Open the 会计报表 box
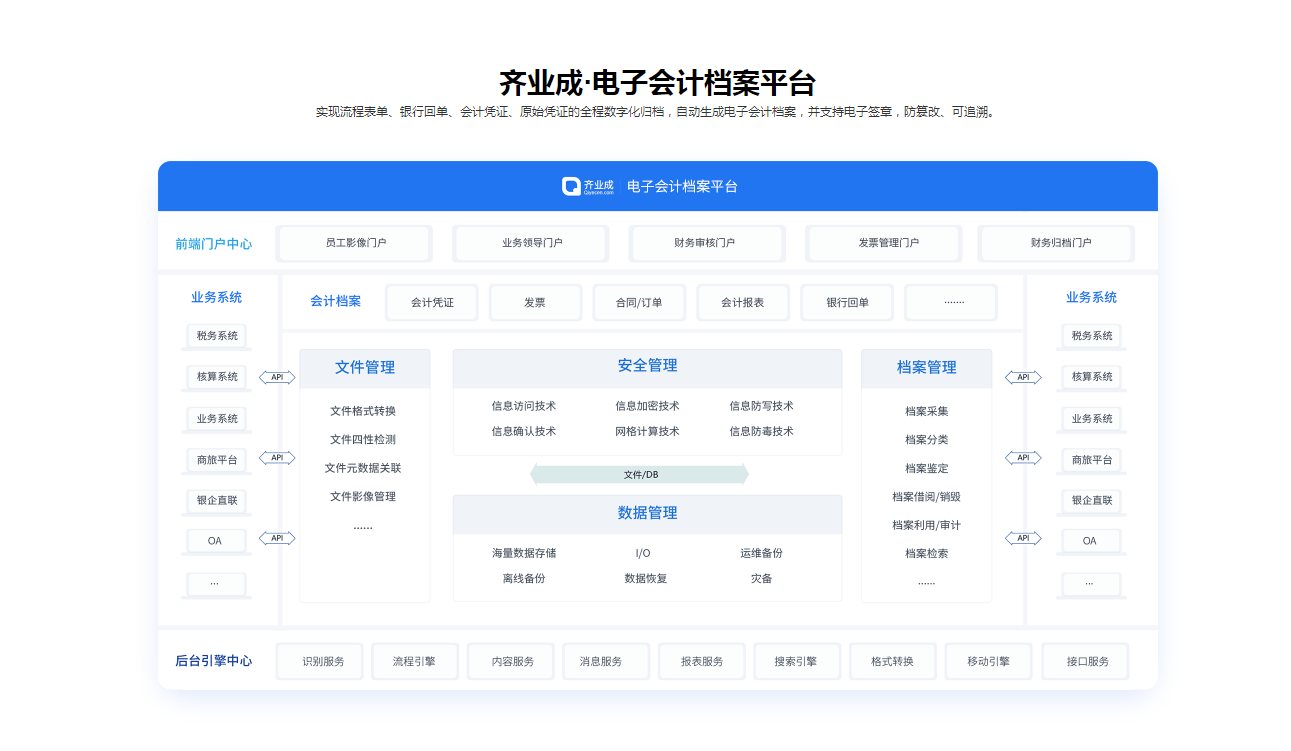 pos(743,302)
